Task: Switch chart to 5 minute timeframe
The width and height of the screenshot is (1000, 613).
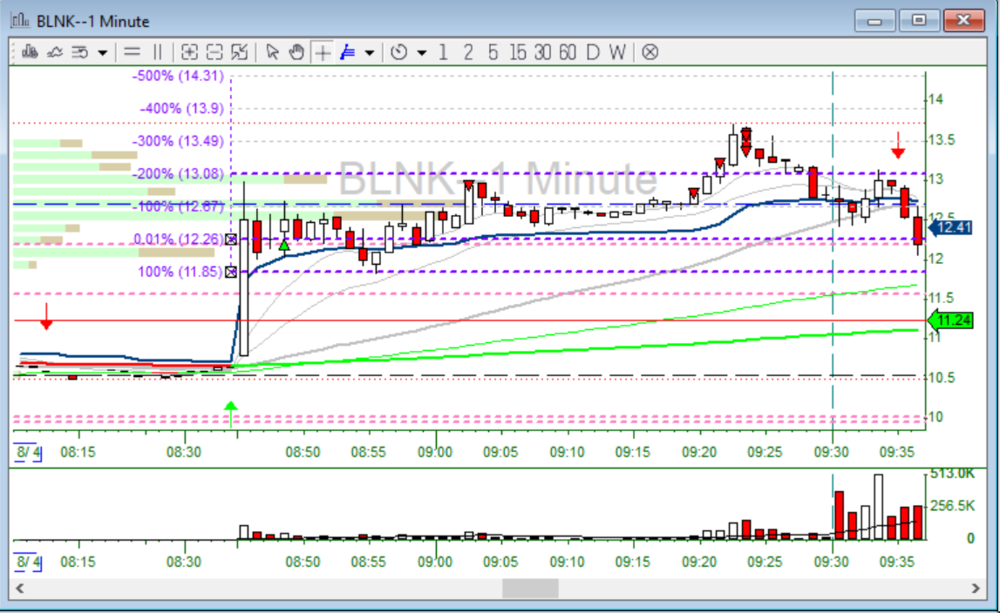Action: click(493, 52)
